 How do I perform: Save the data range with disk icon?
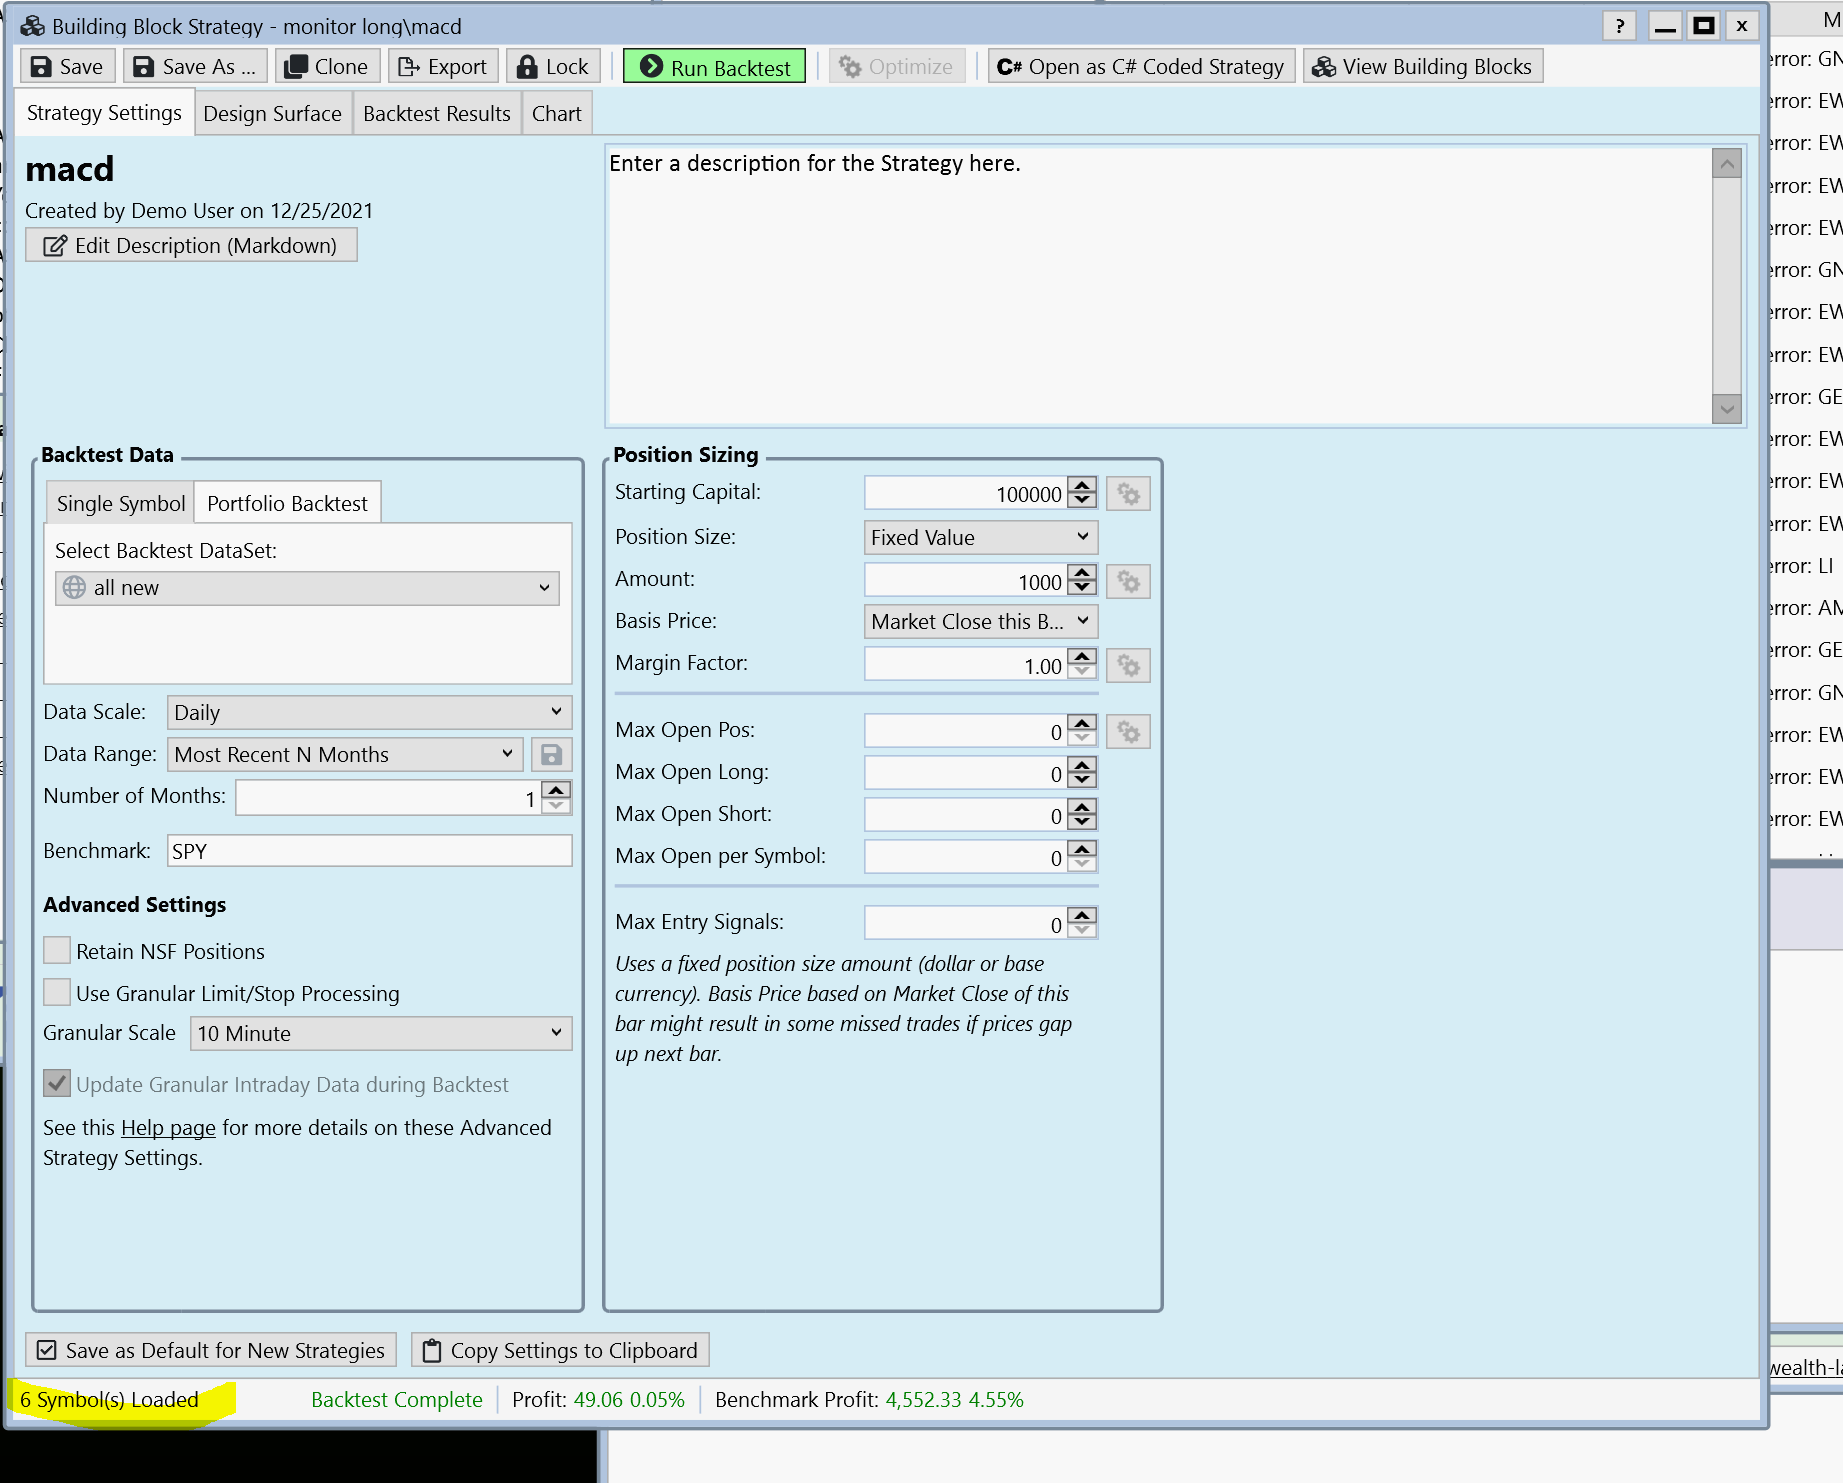click(x=551, y=755)
